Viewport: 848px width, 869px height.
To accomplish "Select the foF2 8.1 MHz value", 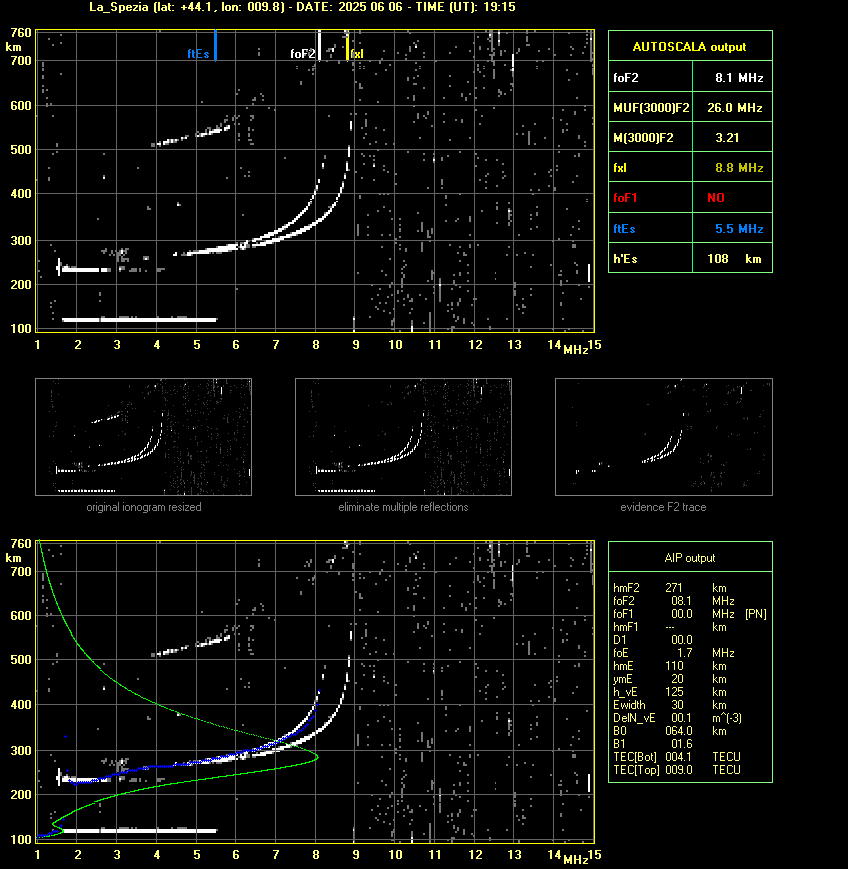I will (x=739, y=78).
